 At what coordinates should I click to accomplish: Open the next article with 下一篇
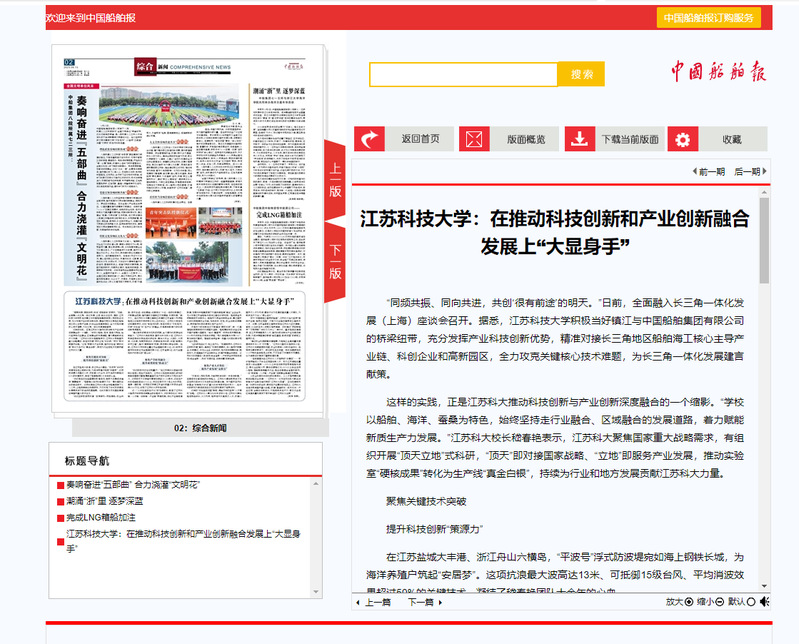point(420,602)
